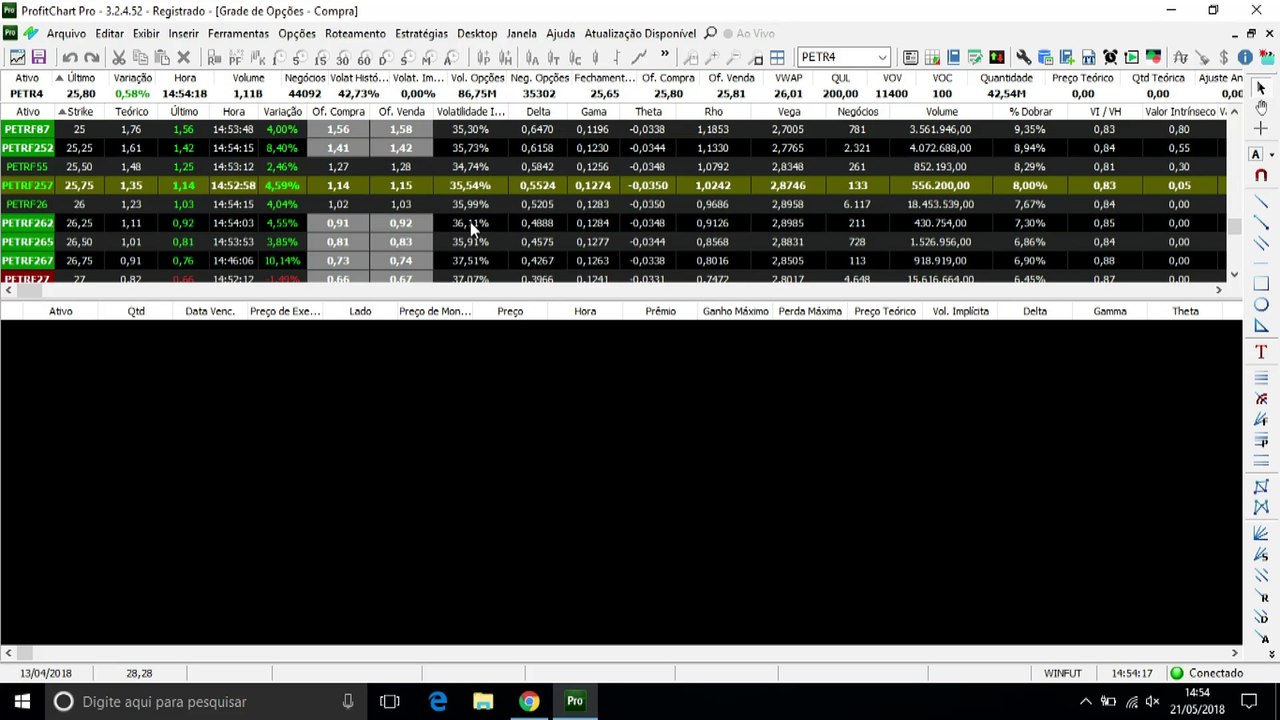Image resolution: width=1280 pixels, height=720 pixels.
Task: Select the PETRF87 option row
Action: pos(612,129)
